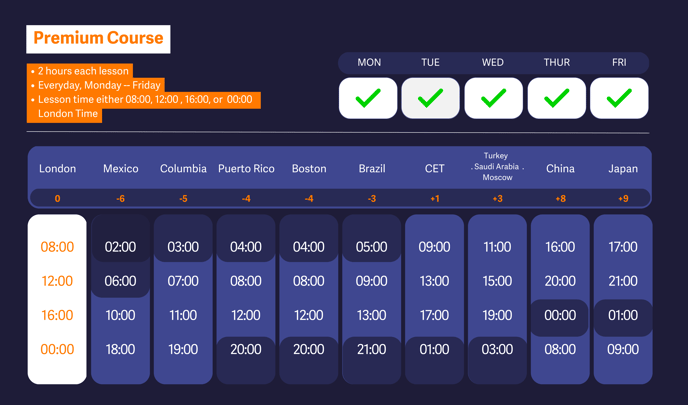This screenshot has height=405, width=688.
Task: Select the CET column header
Action: pyautogui.click(x=434, y=169)
